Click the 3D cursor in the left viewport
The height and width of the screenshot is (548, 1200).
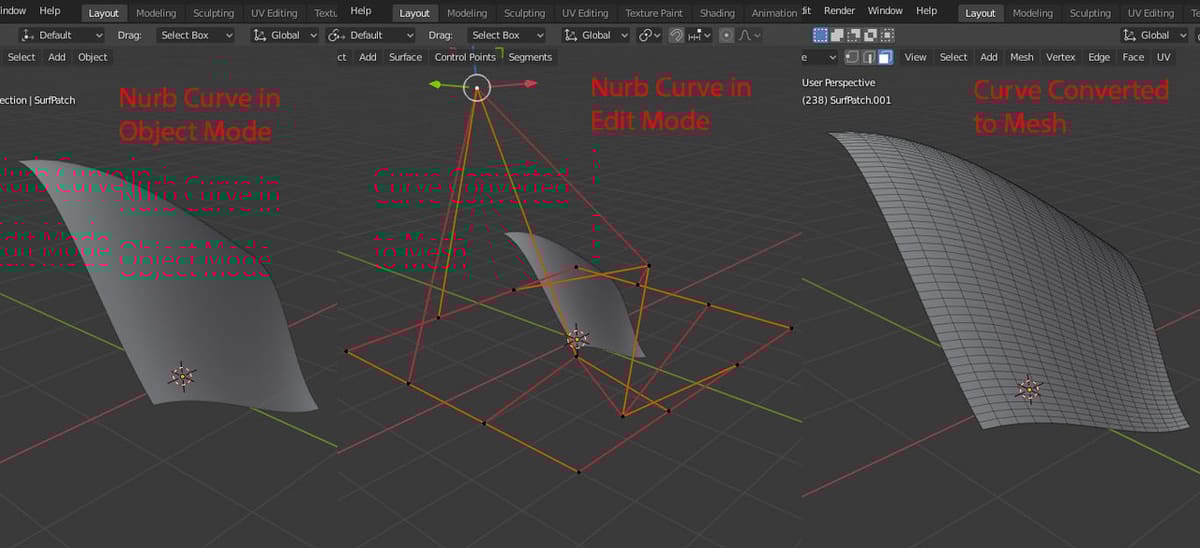click(182, 376)
